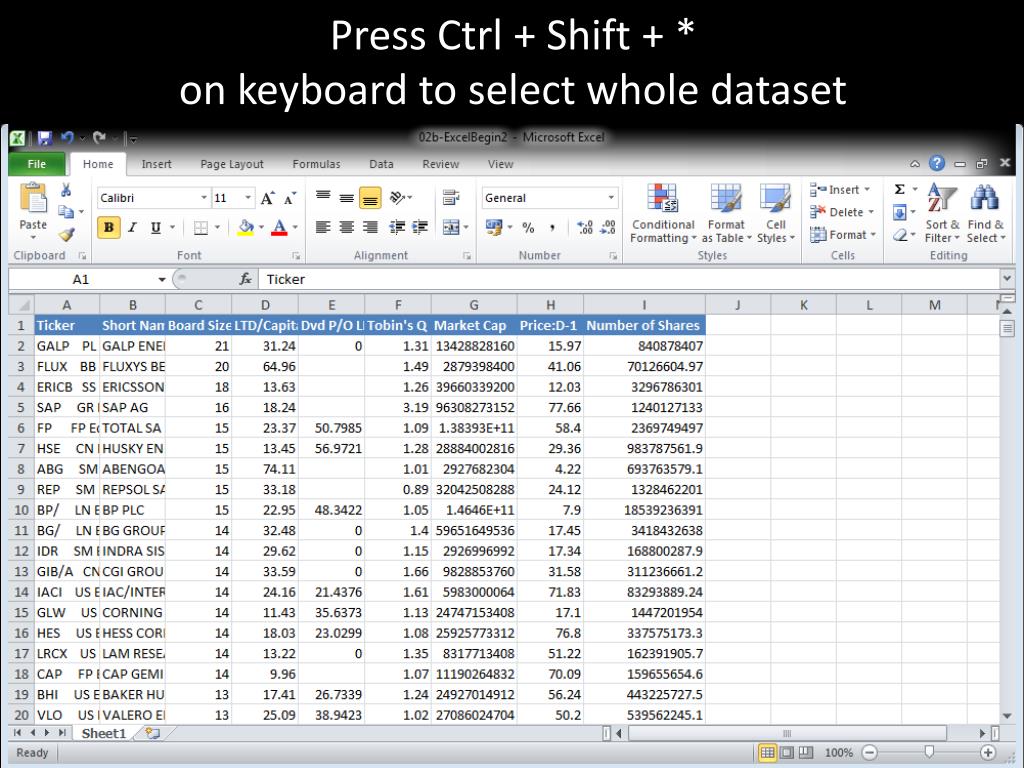Click the formula bar showing Ticker
Viewport: 1024px width, 768px height.
pyautogui.click(x=630, y=280)
